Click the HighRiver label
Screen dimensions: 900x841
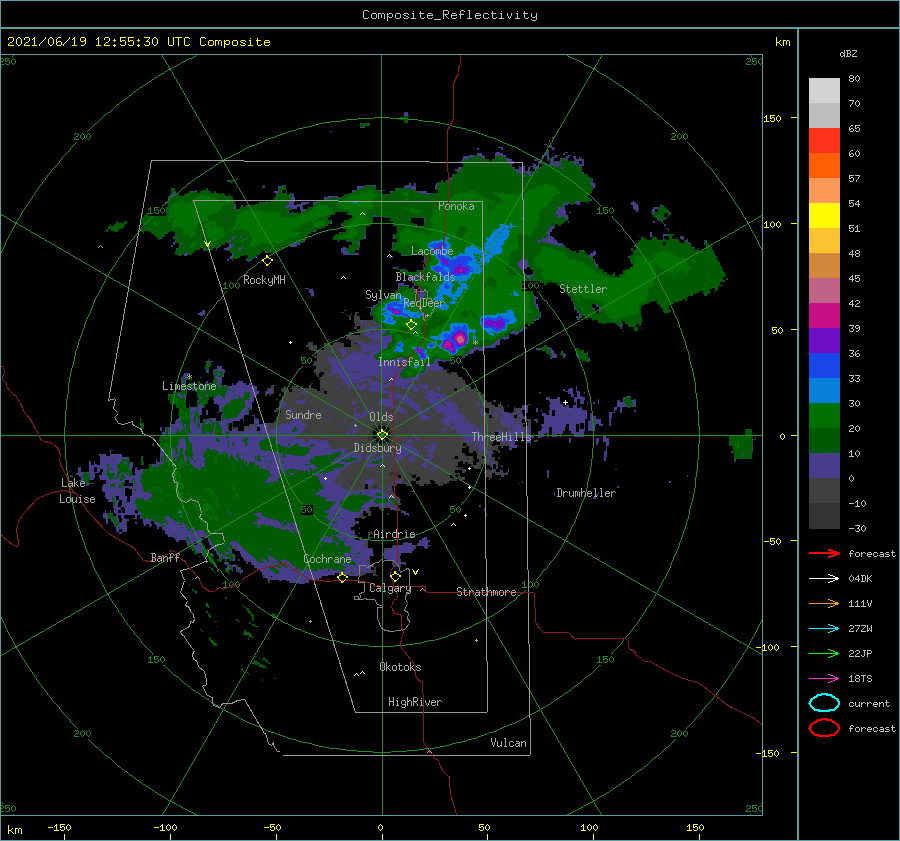tap(415, 702)
